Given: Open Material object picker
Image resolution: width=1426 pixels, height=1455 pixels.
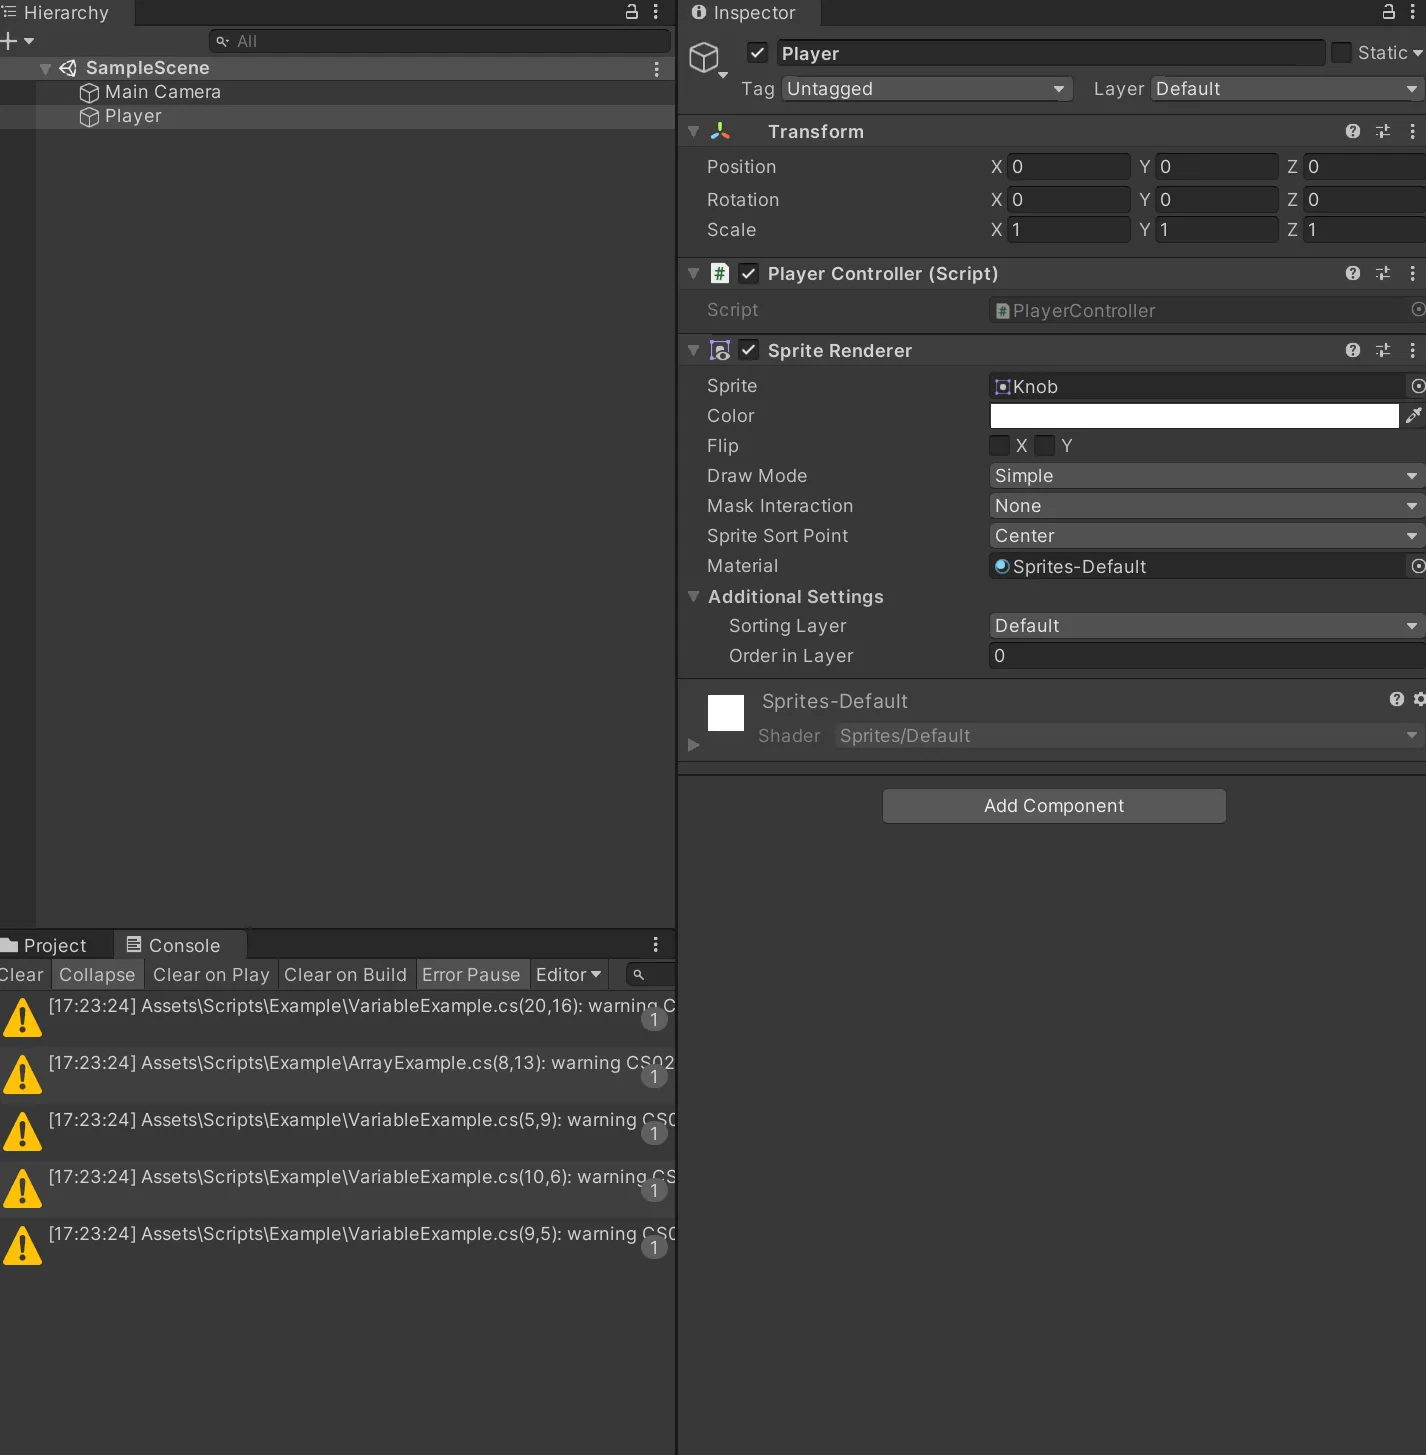Looking at the screenshot, I should point(1417,566).
